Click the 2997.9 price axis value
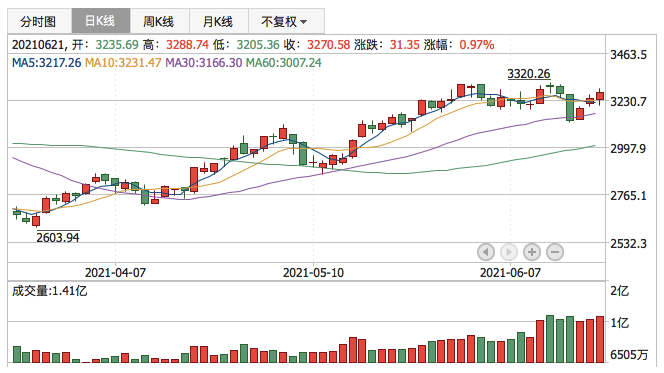Image resolution: width=664 pixels, height=373 pixels. point(628,149)
